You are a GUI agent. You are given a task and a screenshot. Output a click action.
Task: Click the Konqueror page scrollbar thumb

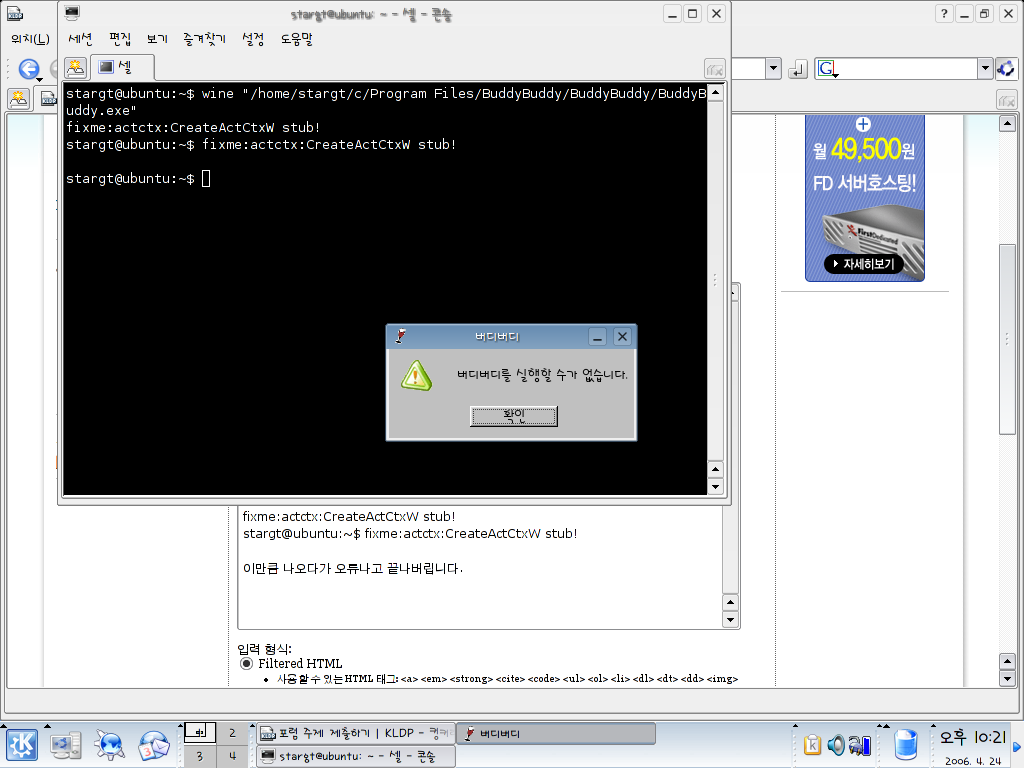[x=1007, y=339]
